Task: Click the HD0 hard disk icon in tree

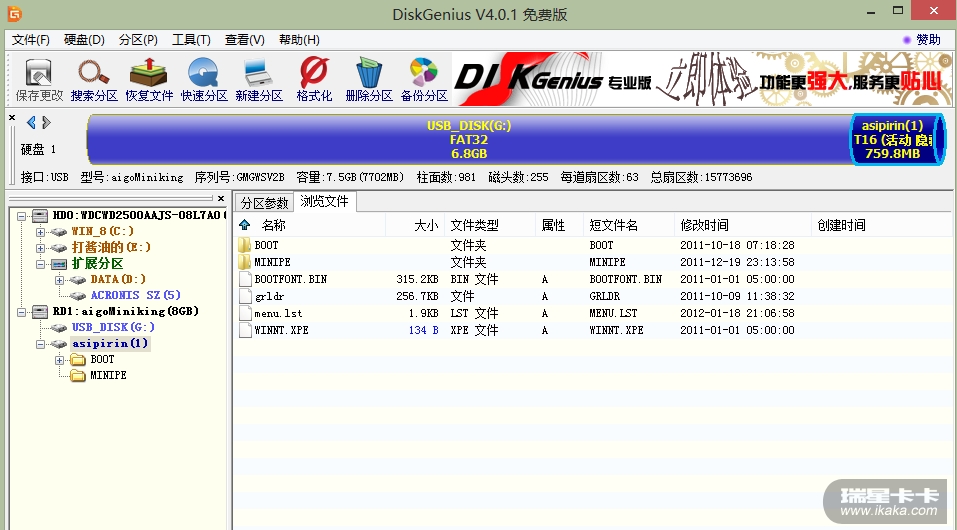Action: point(40,216)
